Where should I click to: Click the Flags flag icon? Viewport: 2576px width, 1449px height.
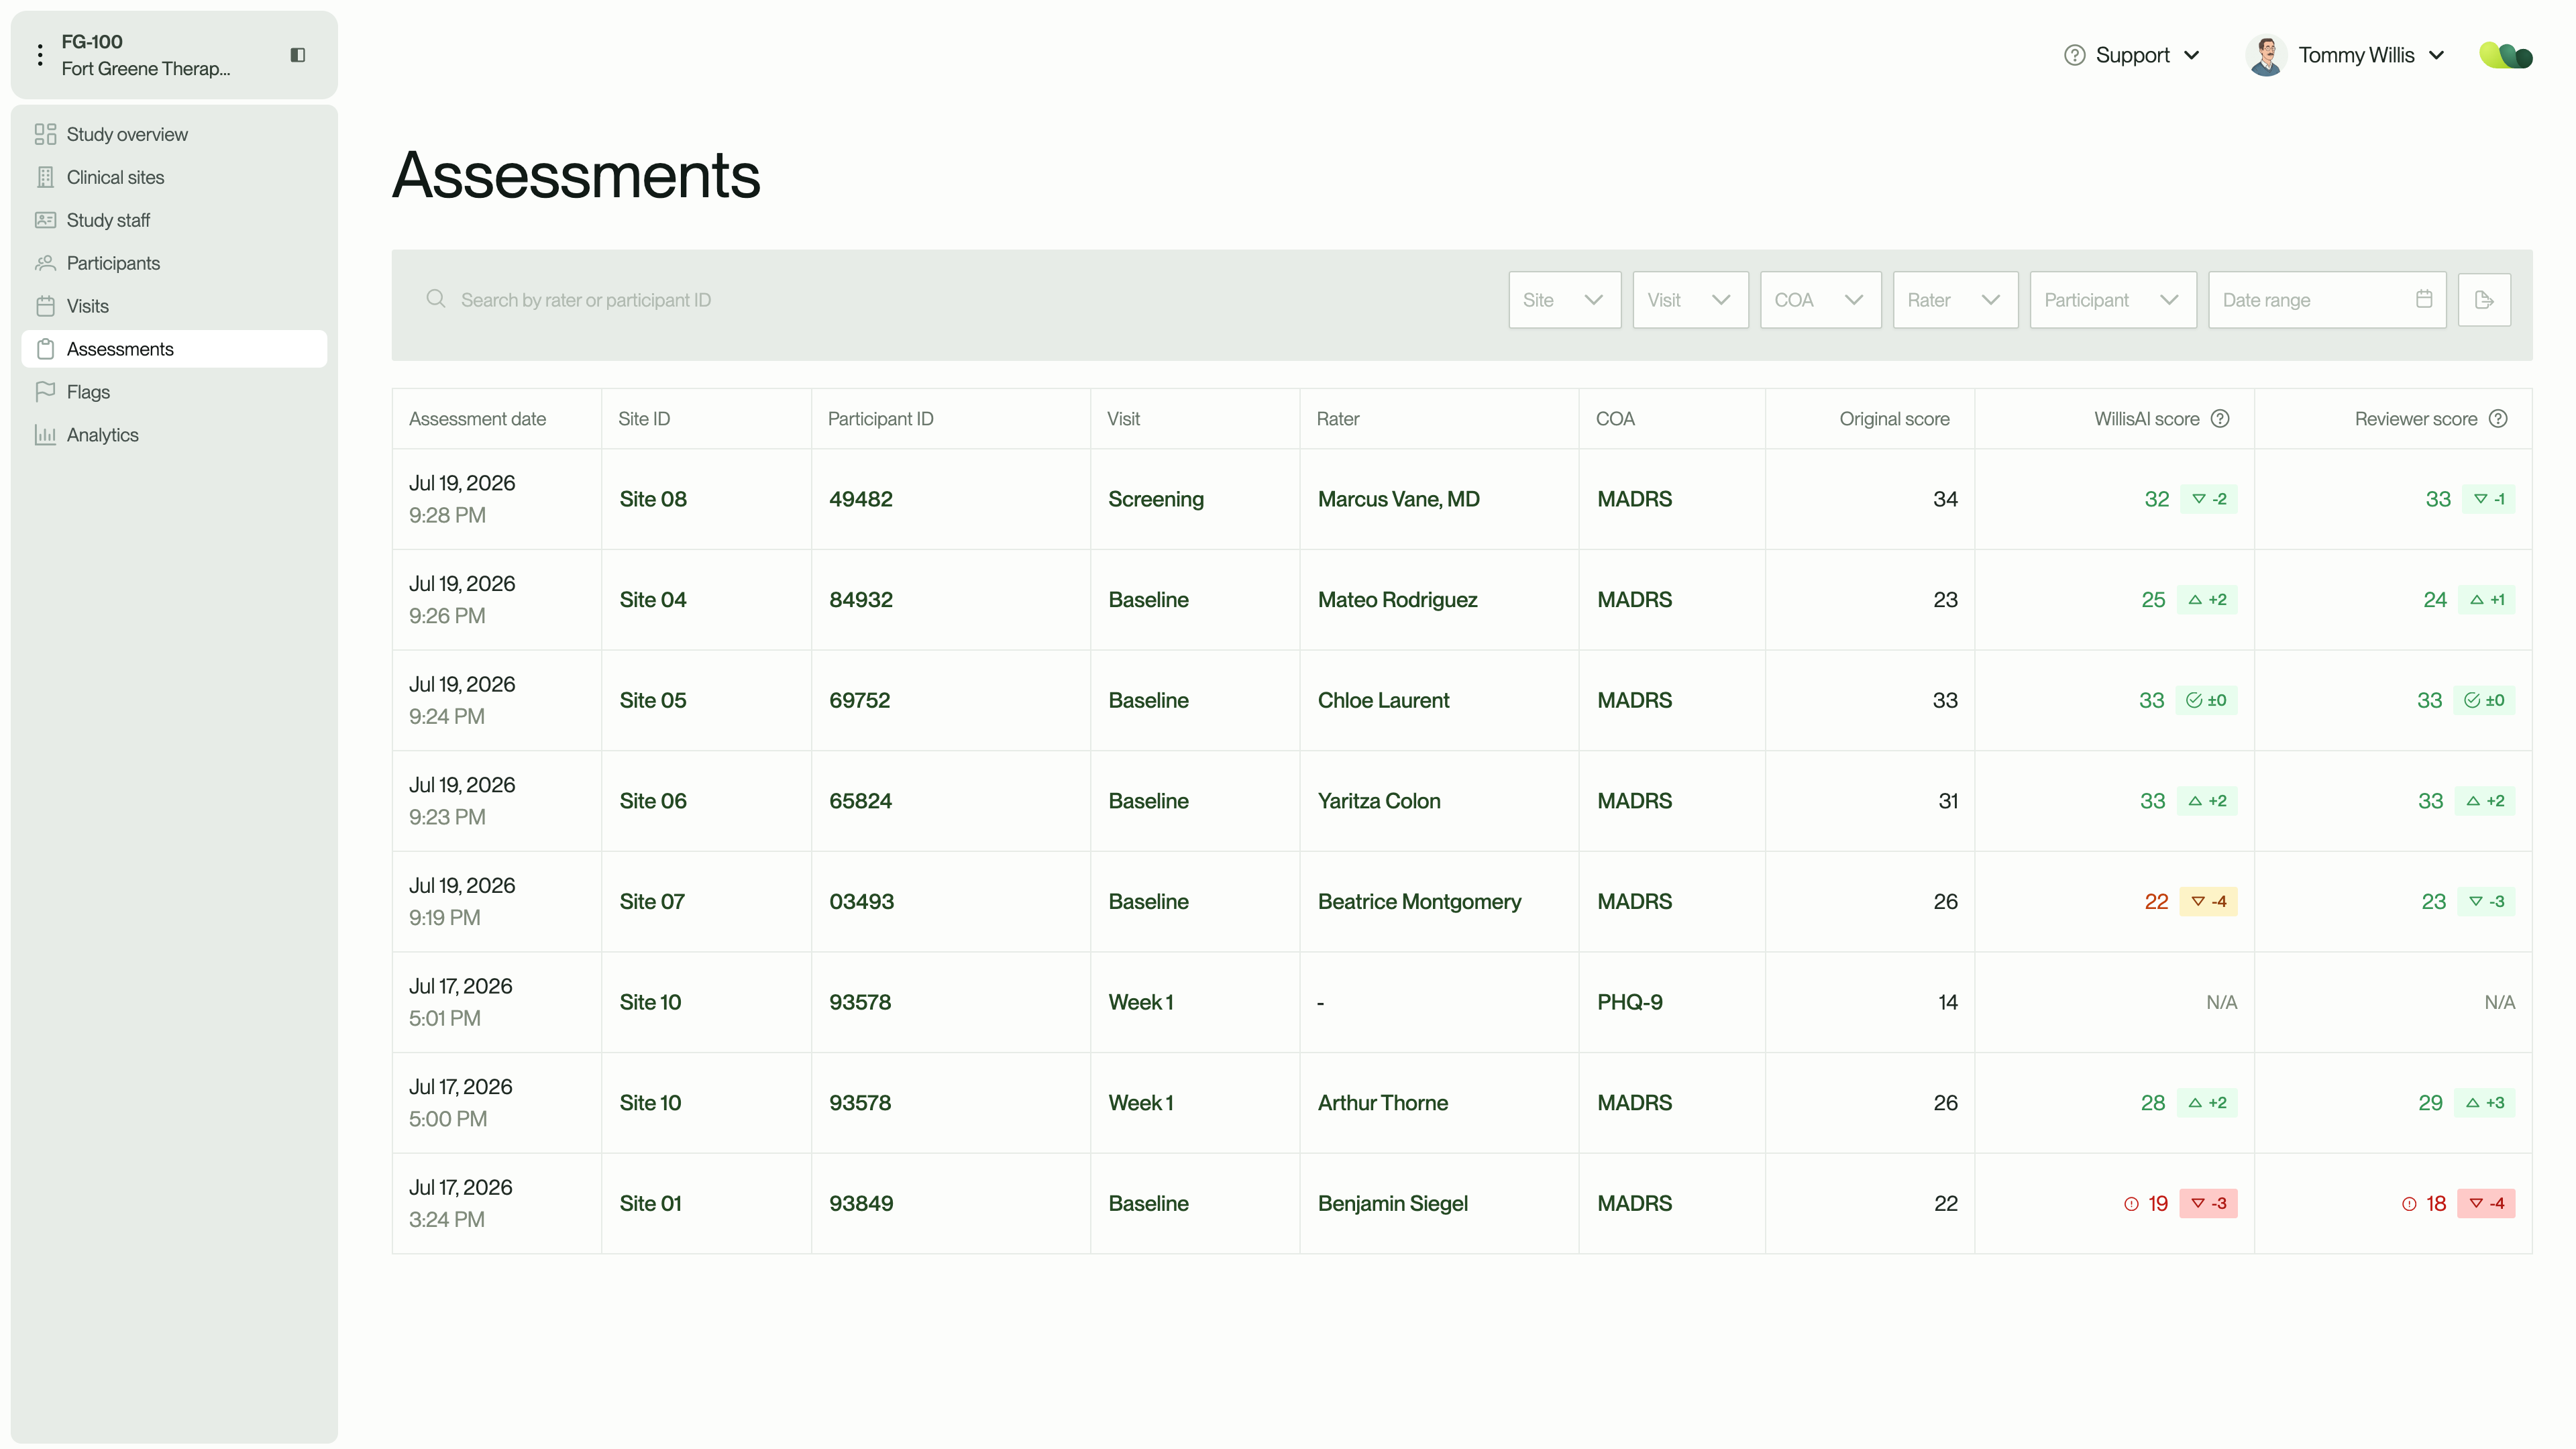pos(45,392)
